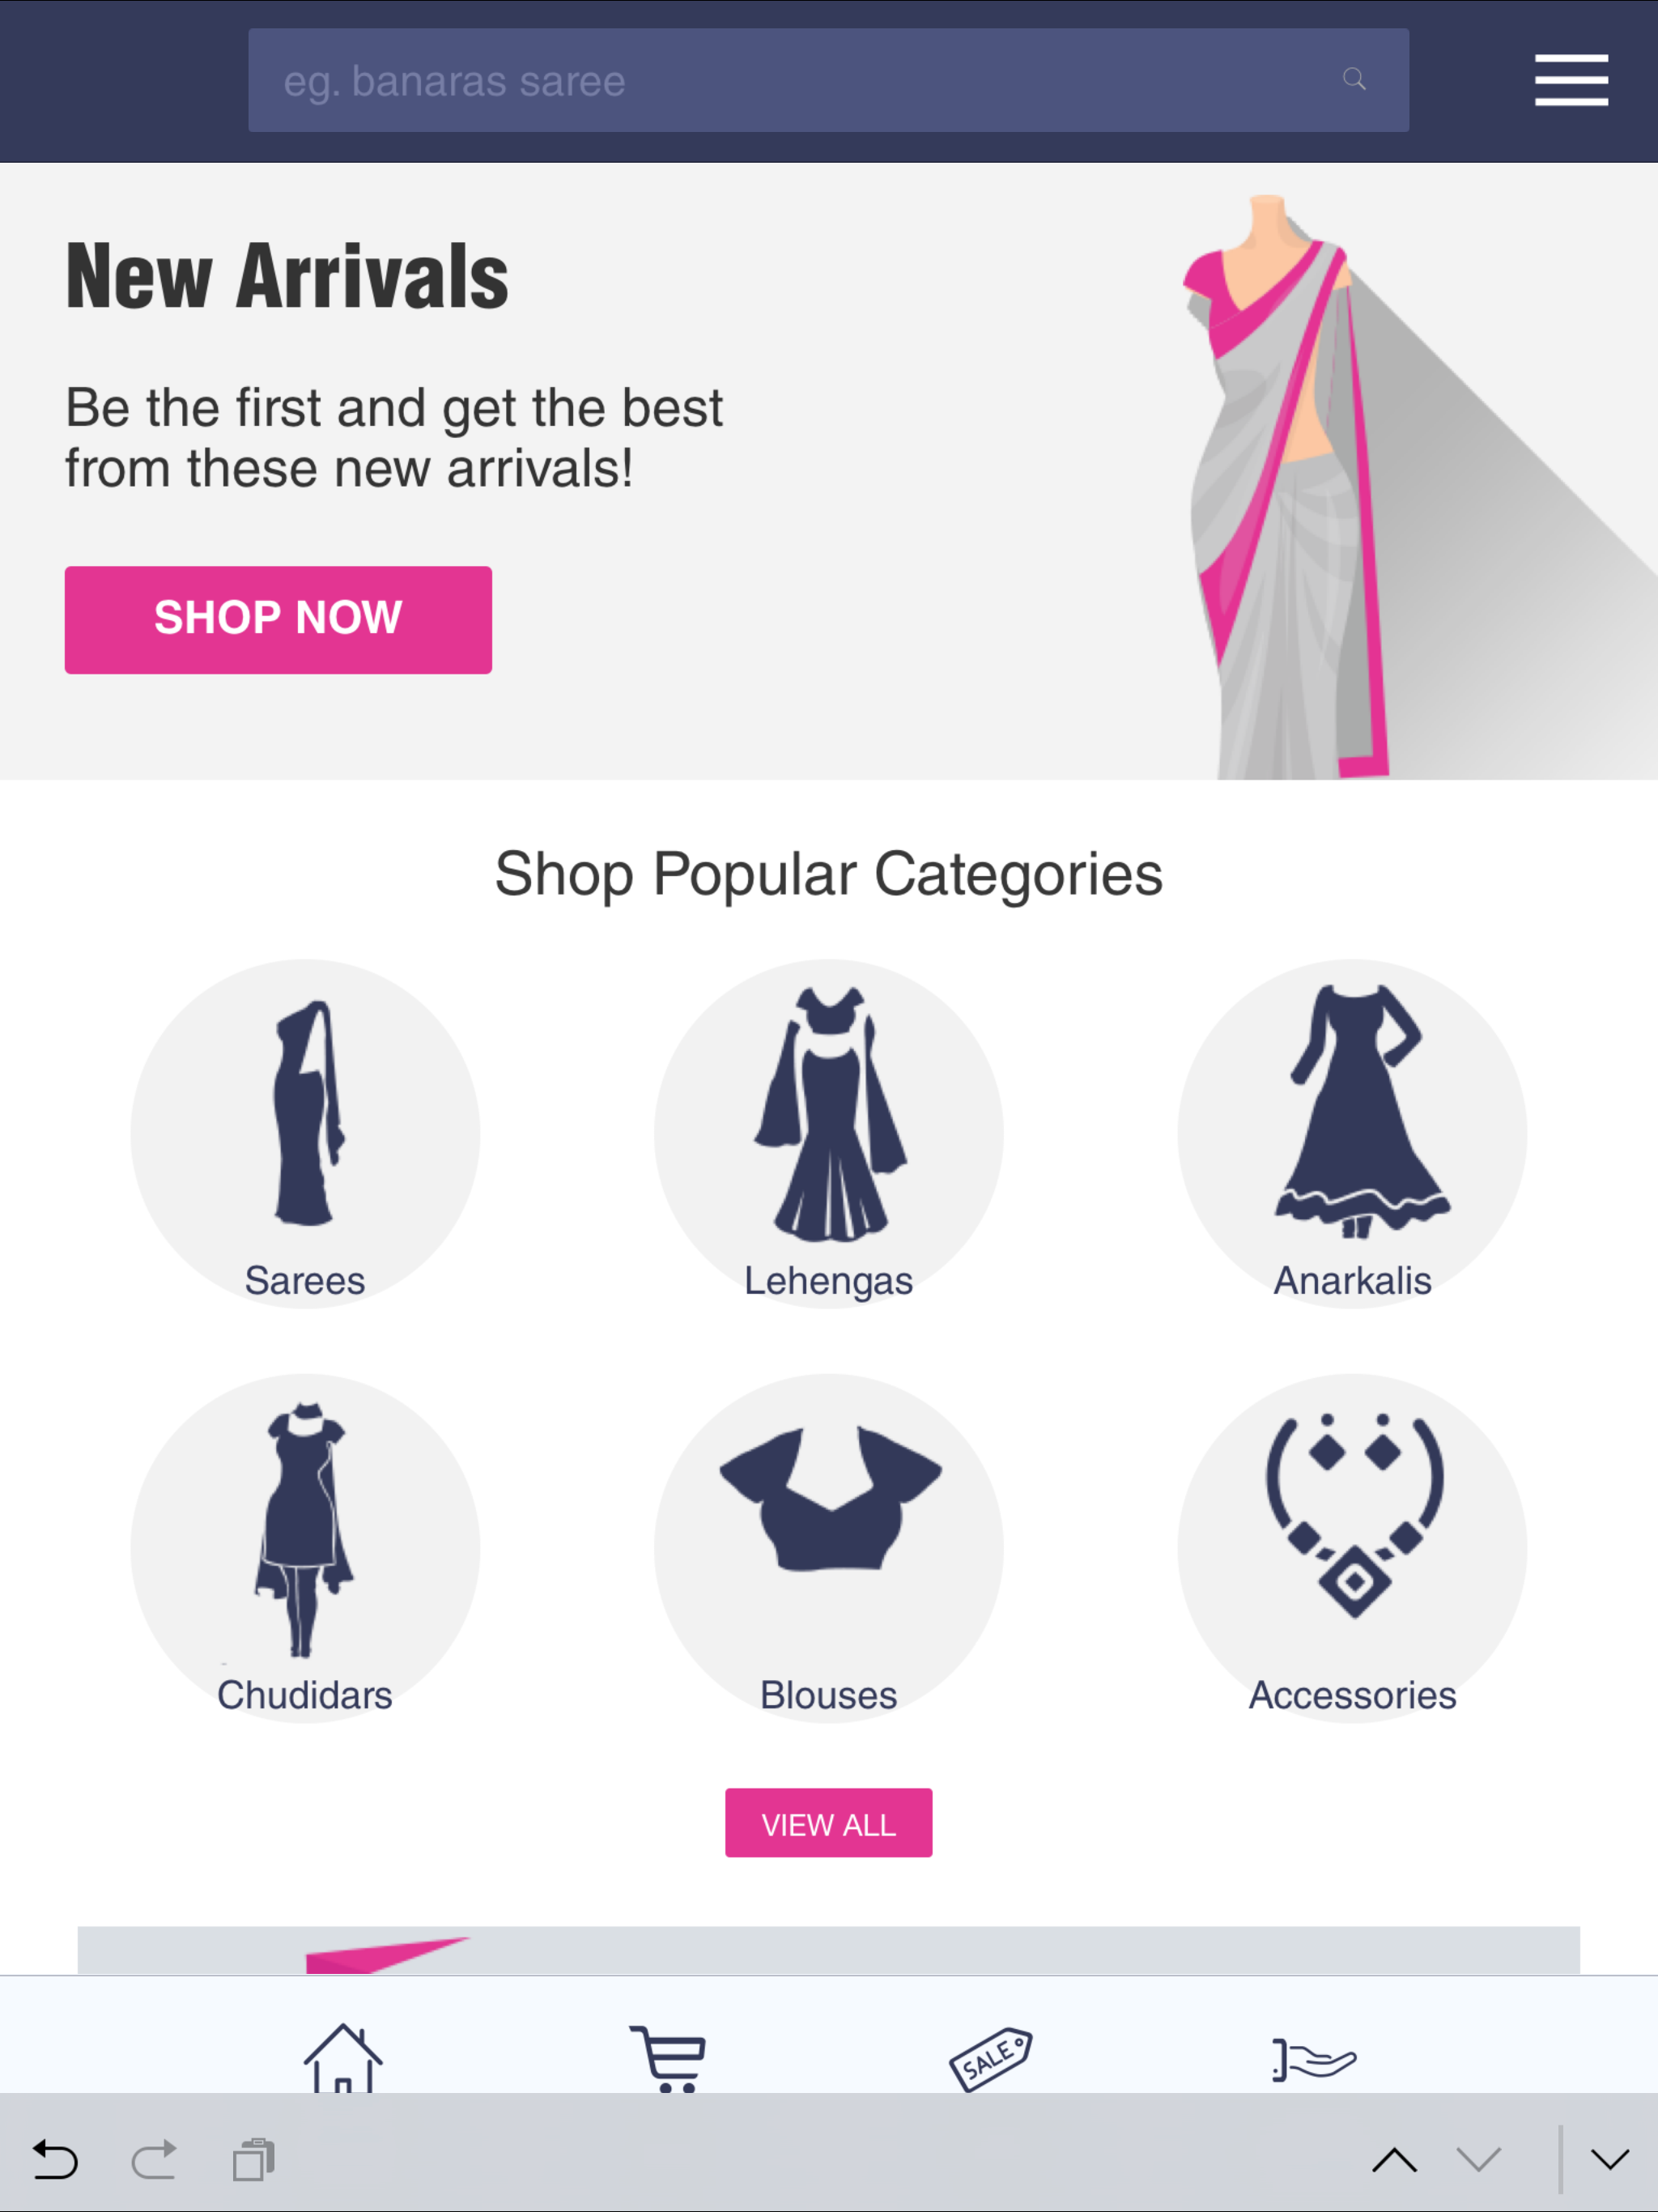Go back with the browser undo arrow

(55, 2159)
